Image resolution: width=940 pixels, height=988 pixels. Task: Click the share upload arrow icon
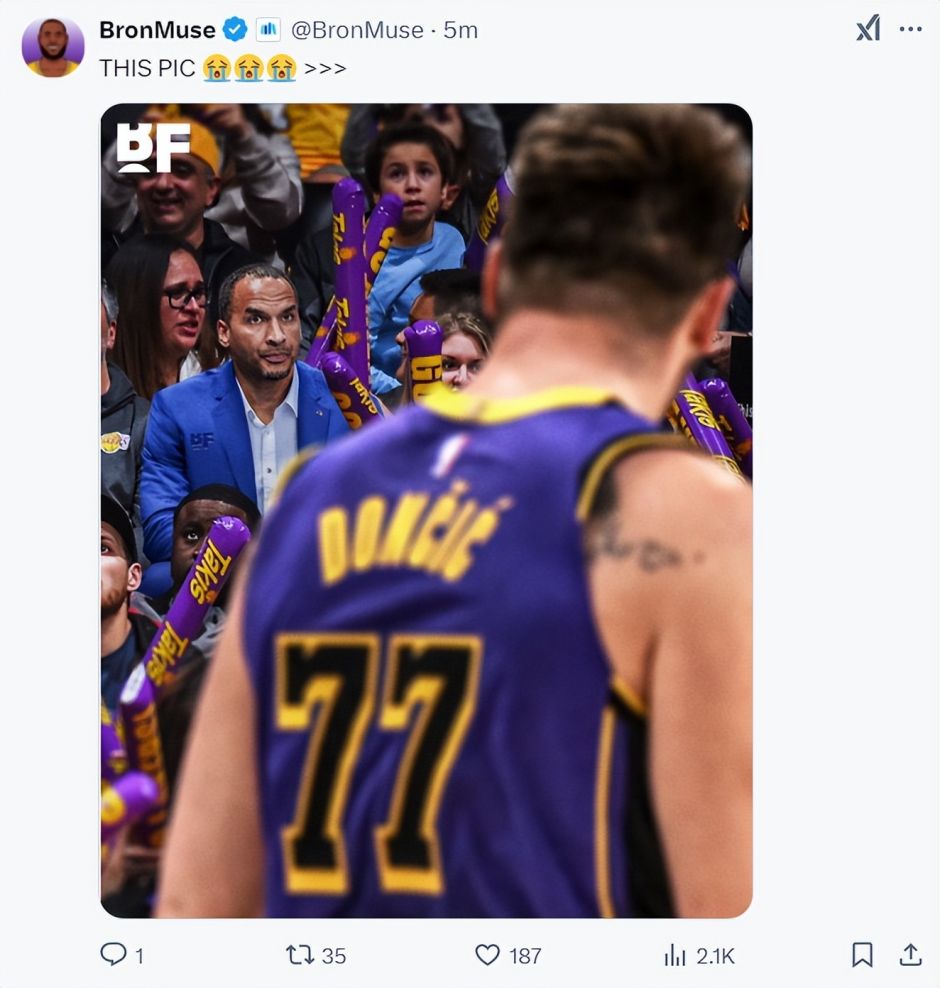[910, 955]
